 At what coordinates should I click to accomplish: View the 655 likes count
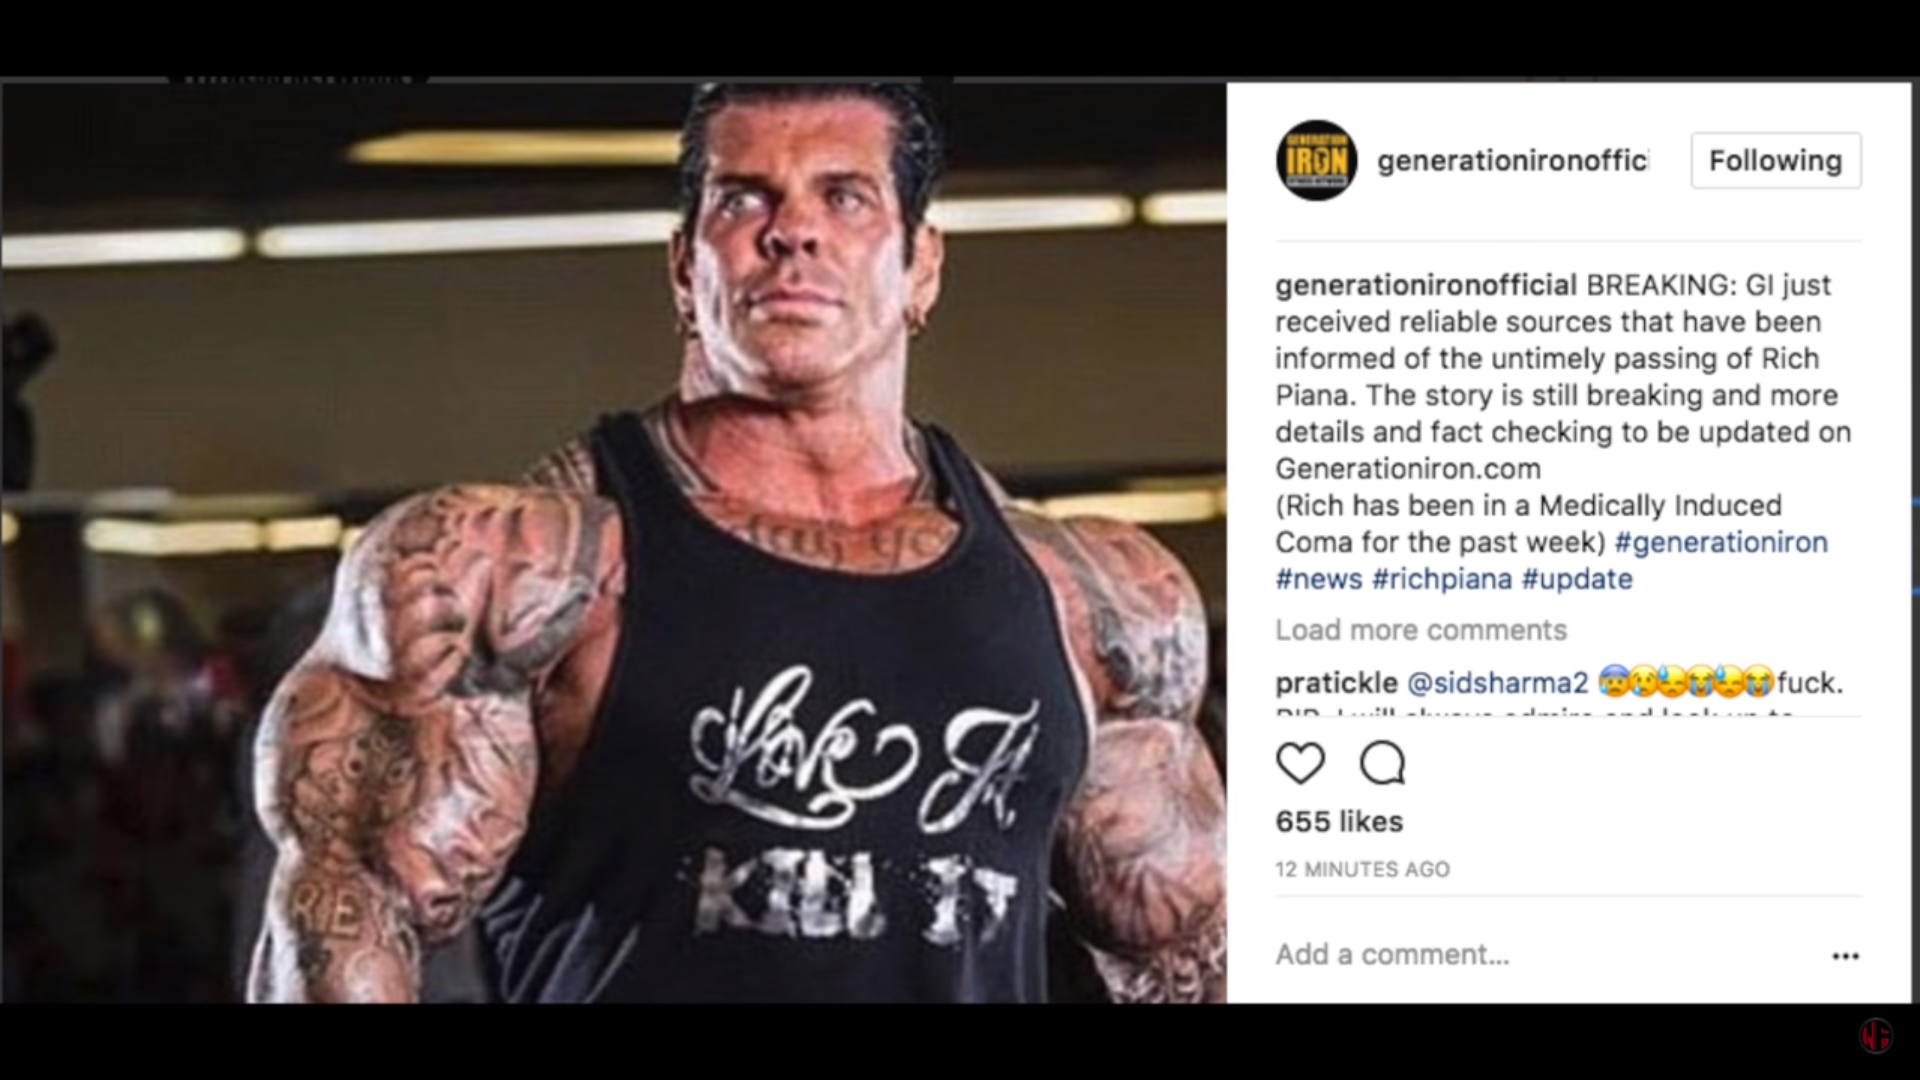[x=1339, y=821]
